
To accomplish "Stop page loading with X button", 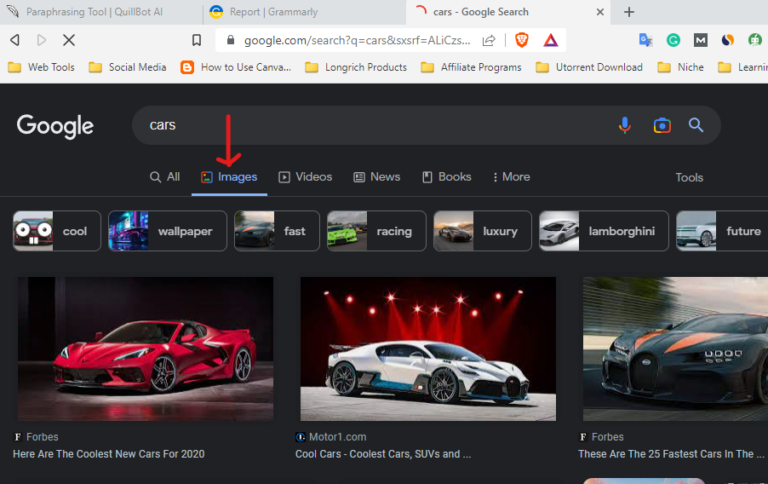I will (69, 40).
